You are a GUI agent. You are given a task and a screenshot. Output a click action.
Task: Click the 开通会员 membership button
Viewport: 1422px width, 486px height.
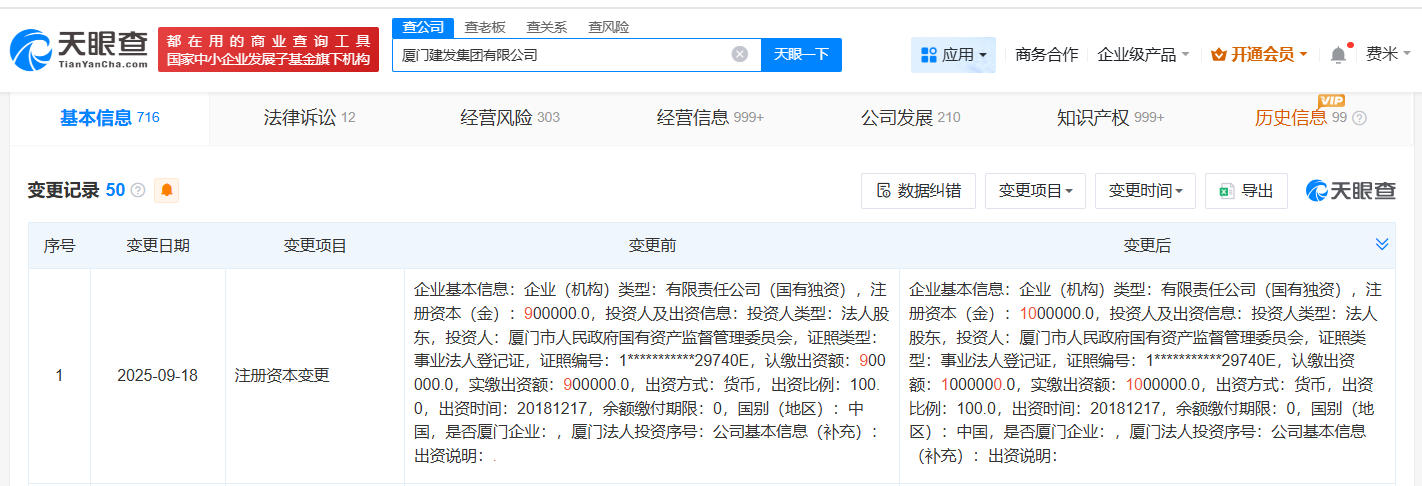[1259, 55]
